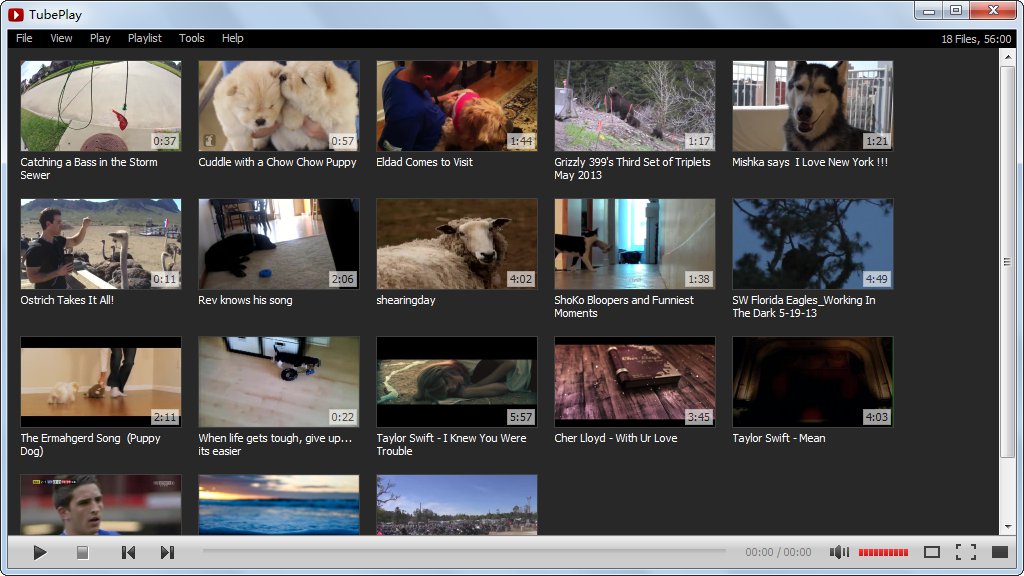Image resolution: width=1024 pixels, height=576 pixels.
Task: Click the 5:57 duration badge
Action: 520,417
